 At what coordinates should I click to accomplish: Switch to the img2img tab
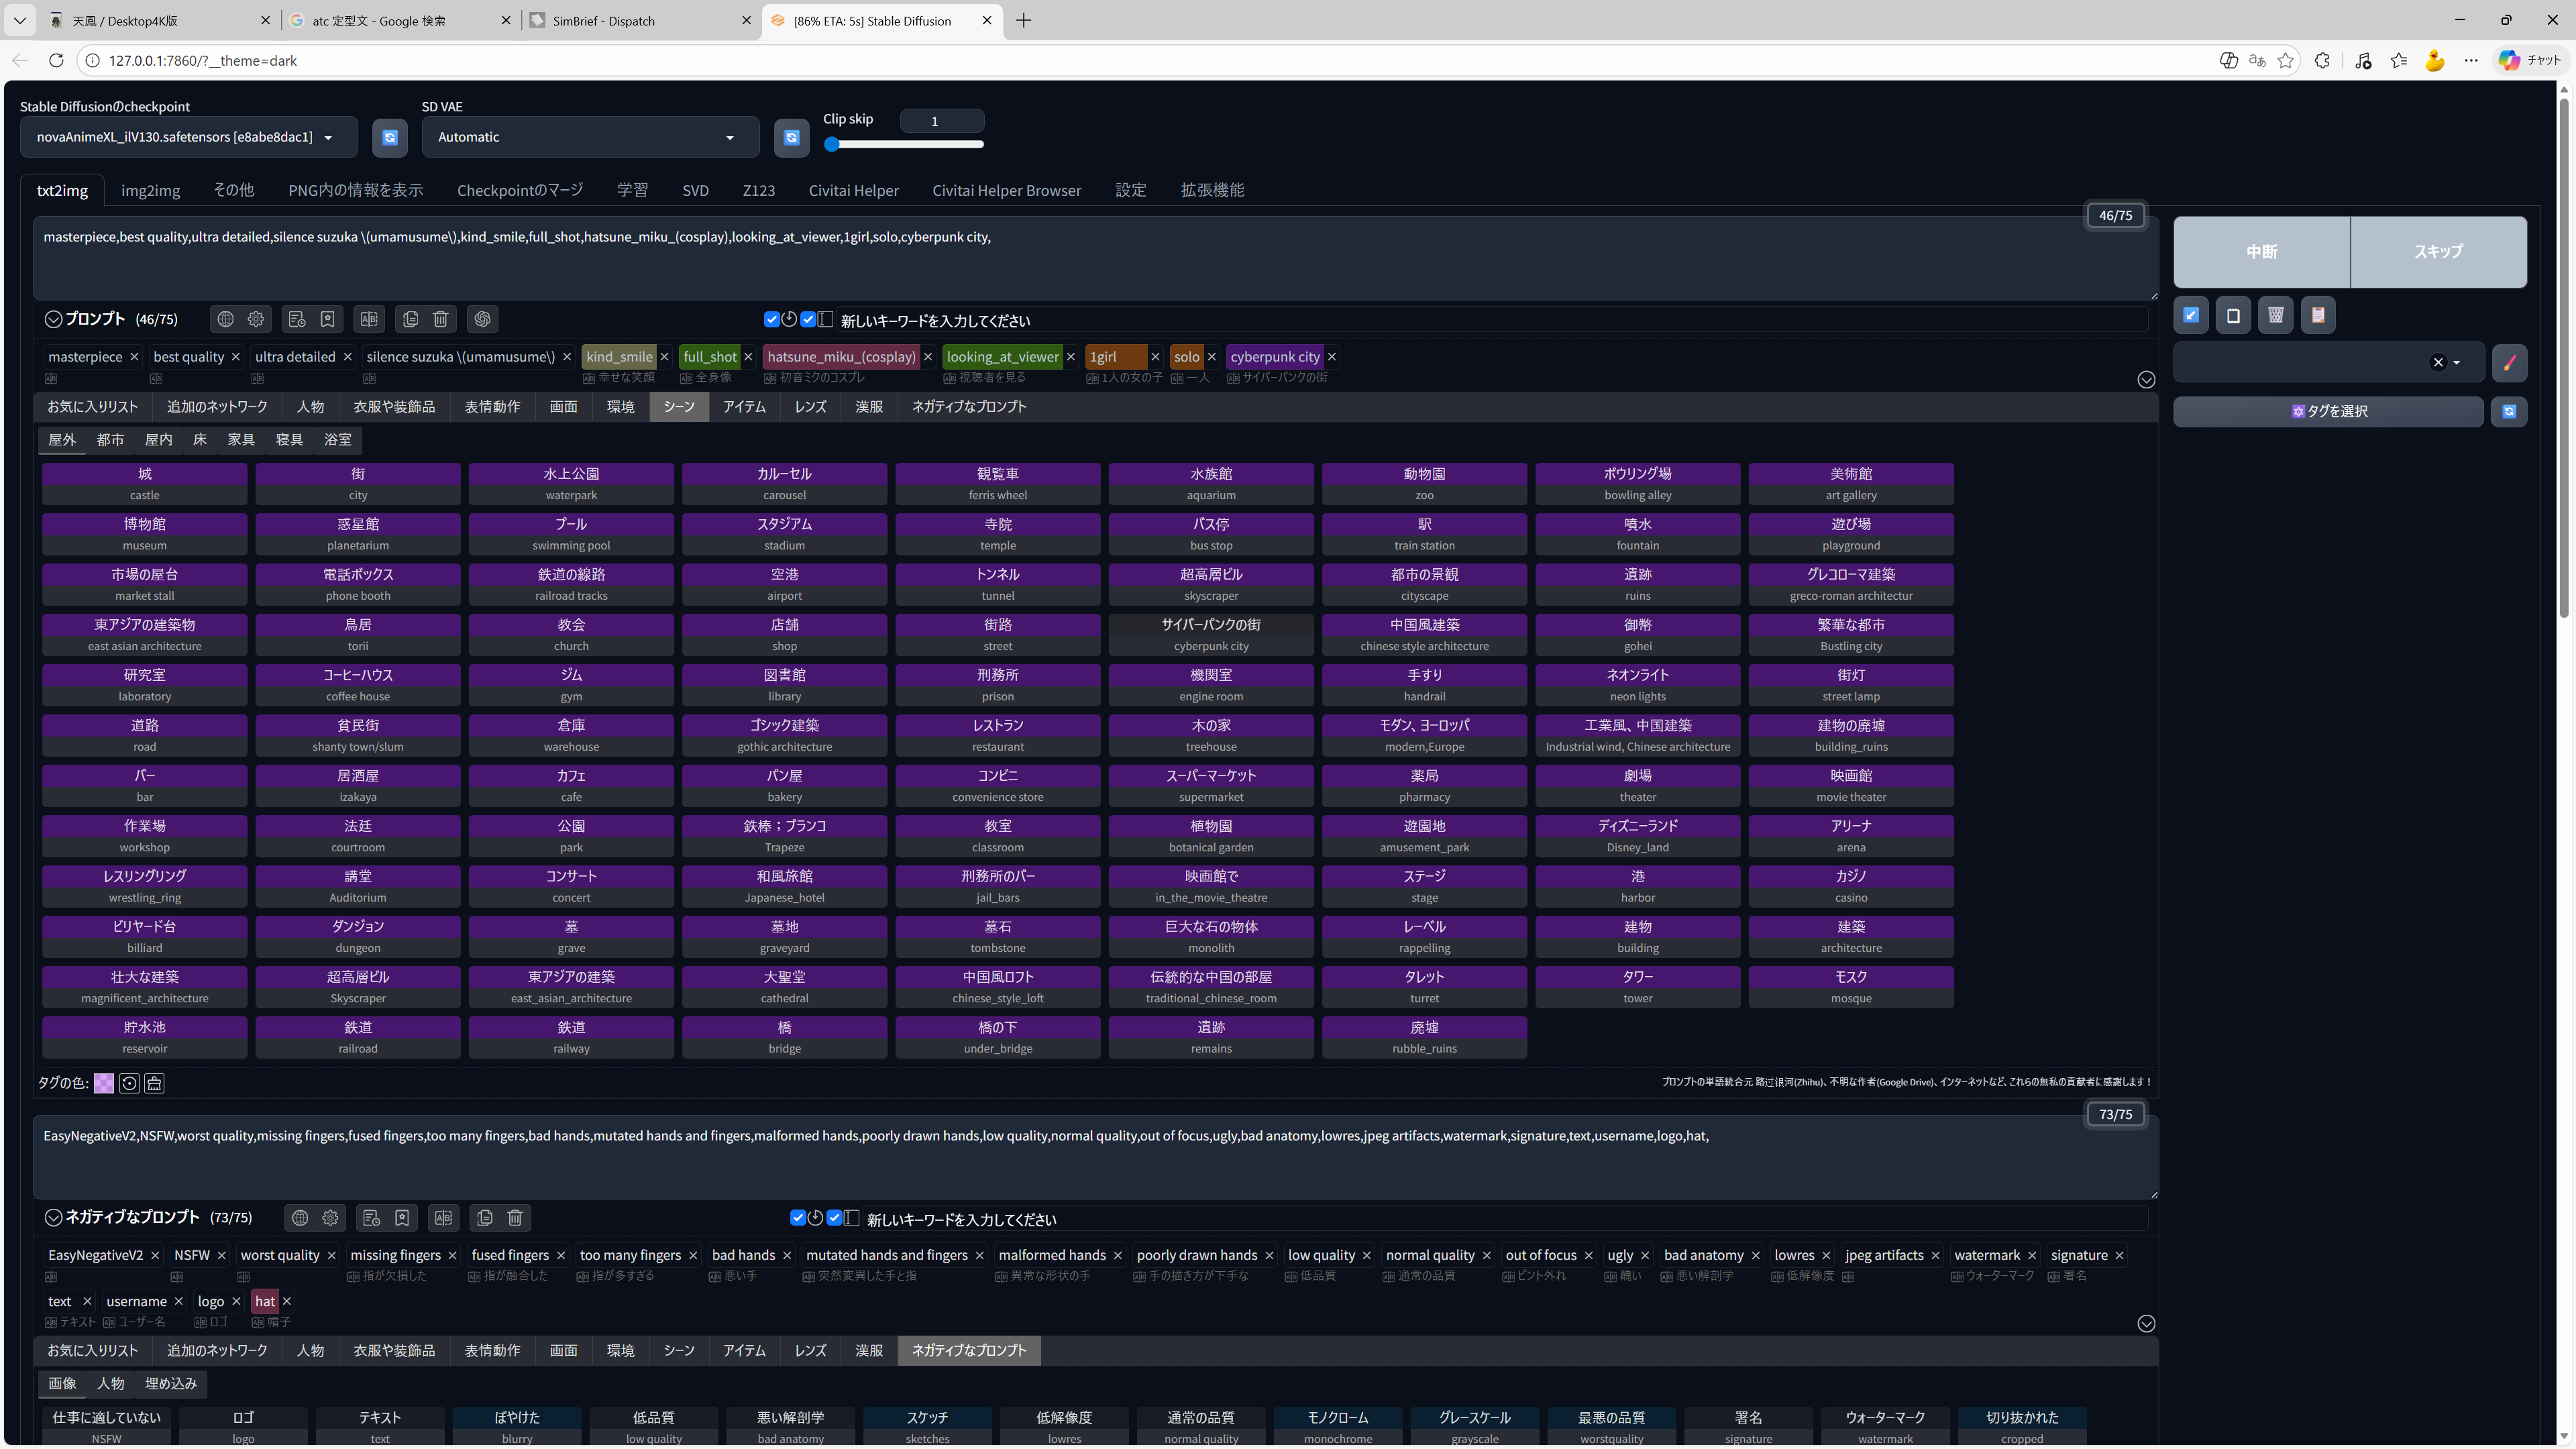pyautogui.click(x=150, y=190)
